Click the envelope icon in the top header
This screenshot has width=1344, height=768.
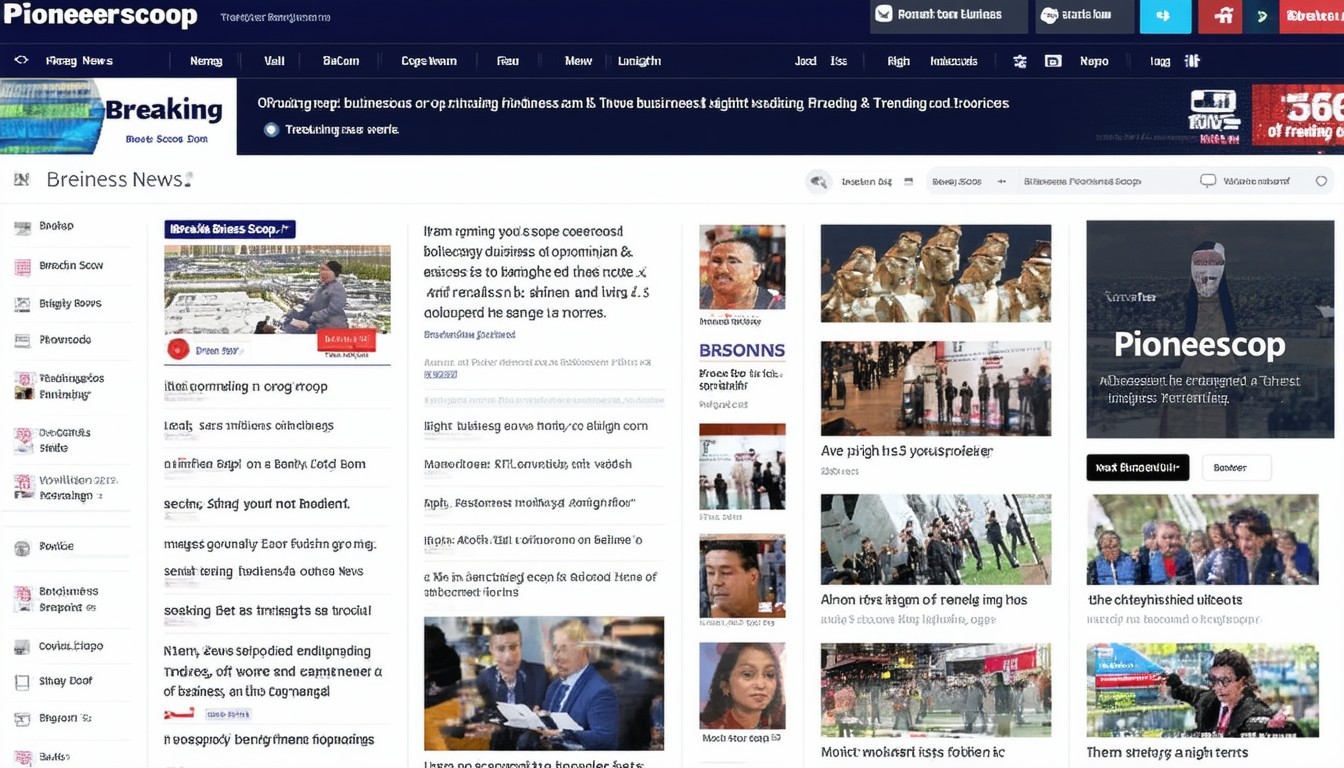point(884,15)
